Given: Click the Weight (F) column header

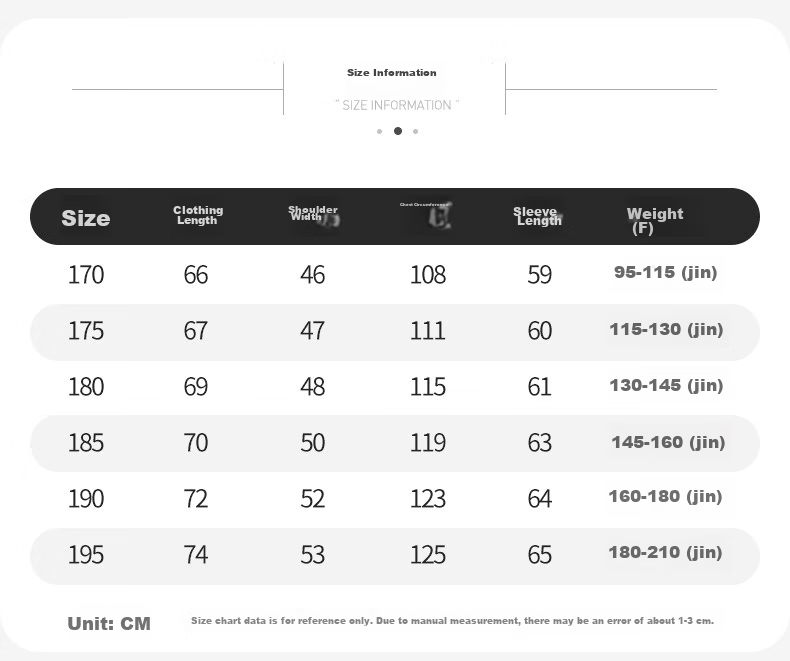Looking at the screenshot, I should (655, 221).
